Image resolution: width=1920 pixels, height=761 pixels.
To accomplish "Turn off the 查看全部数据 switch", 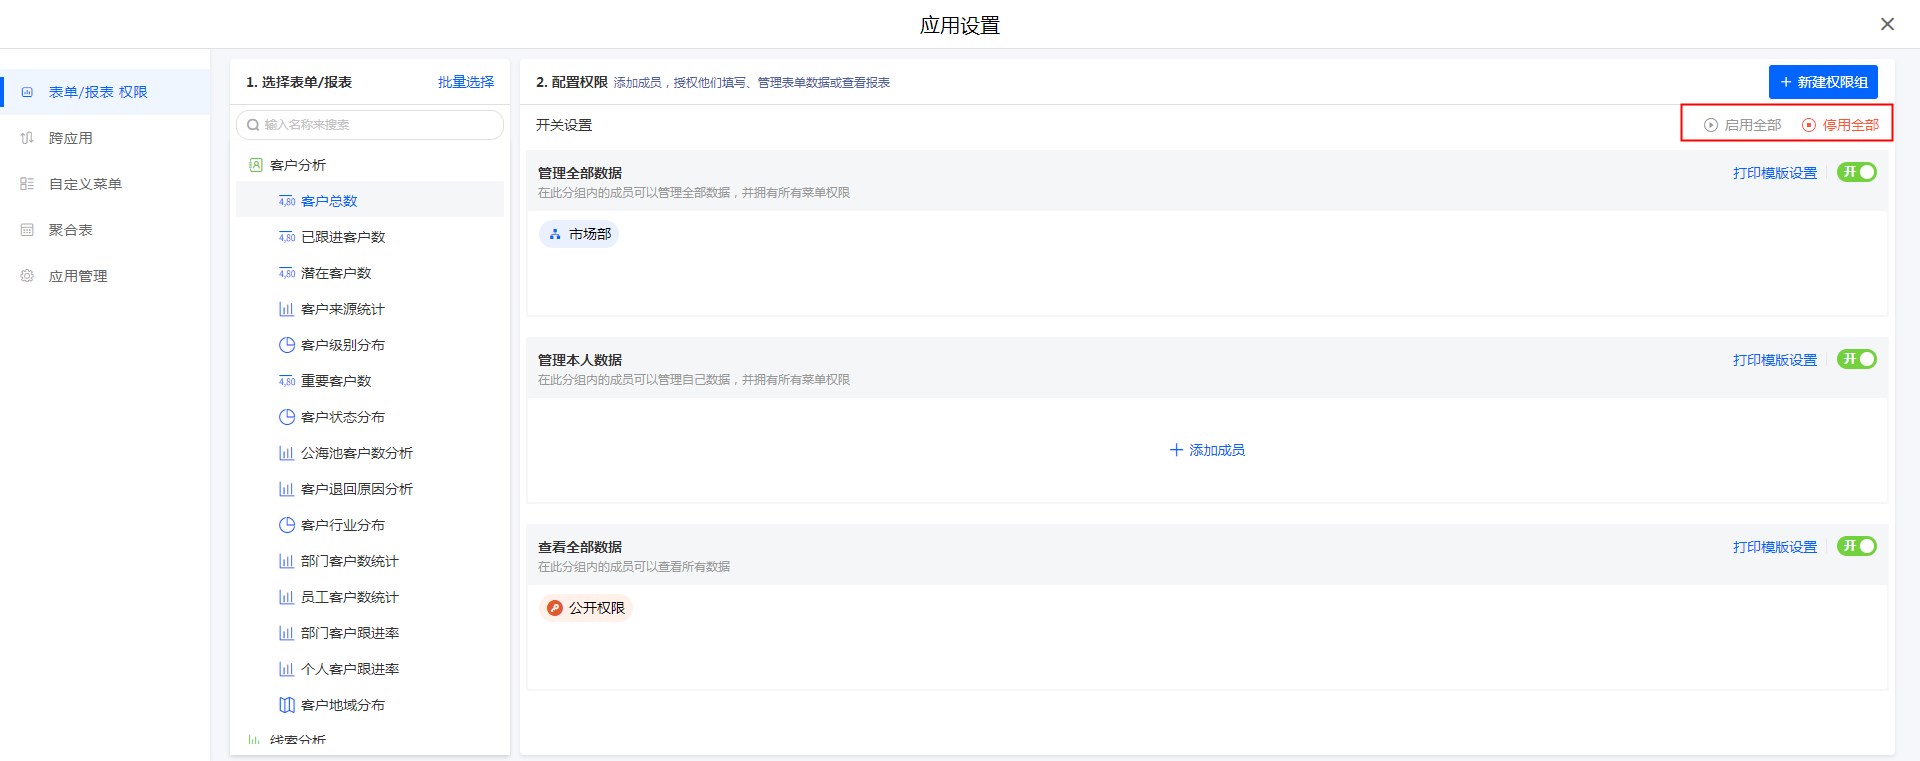I will 1856,546.
